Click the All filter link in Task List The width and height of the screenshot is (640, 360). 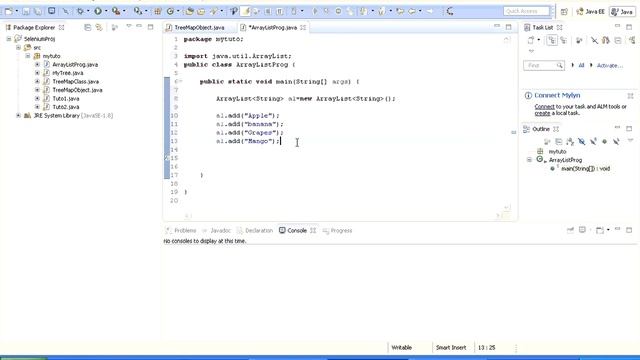point(581,65)
